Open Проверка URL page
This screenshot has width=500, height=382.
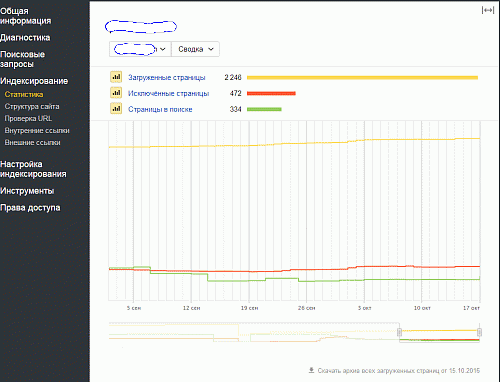(x=28, y=118)
